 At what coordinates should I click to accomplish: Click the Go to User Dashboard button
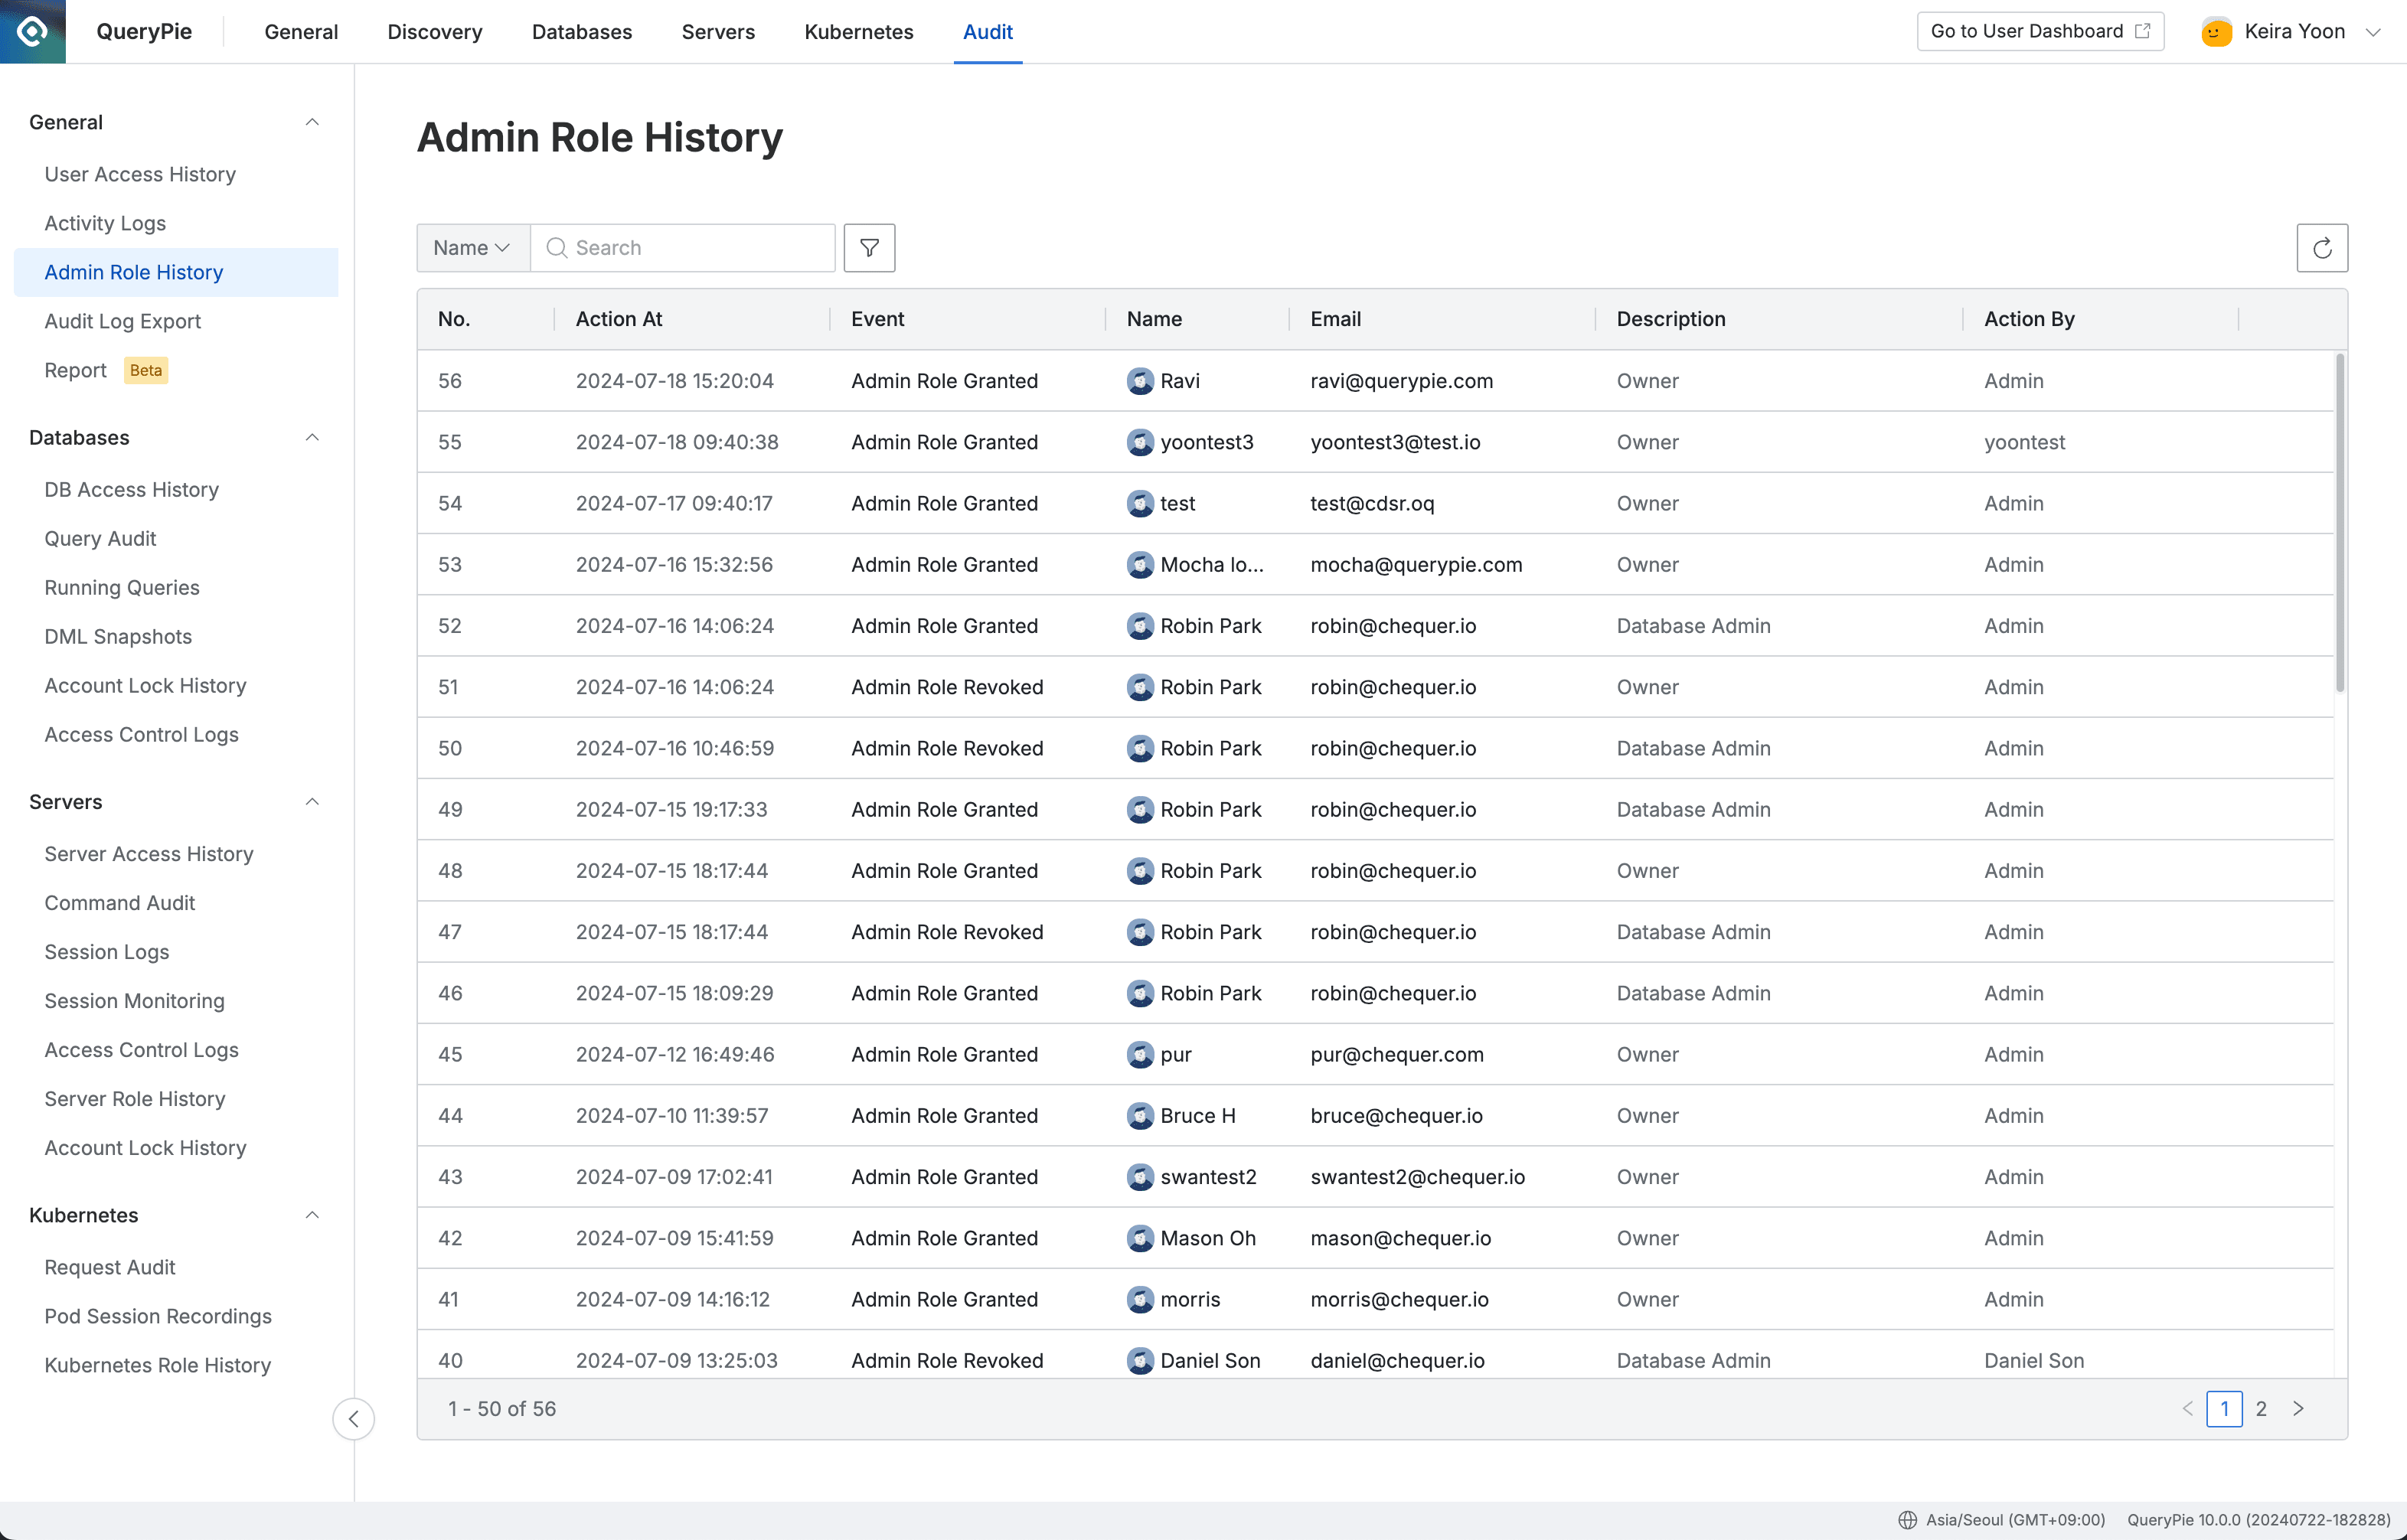pos(2040,31)
